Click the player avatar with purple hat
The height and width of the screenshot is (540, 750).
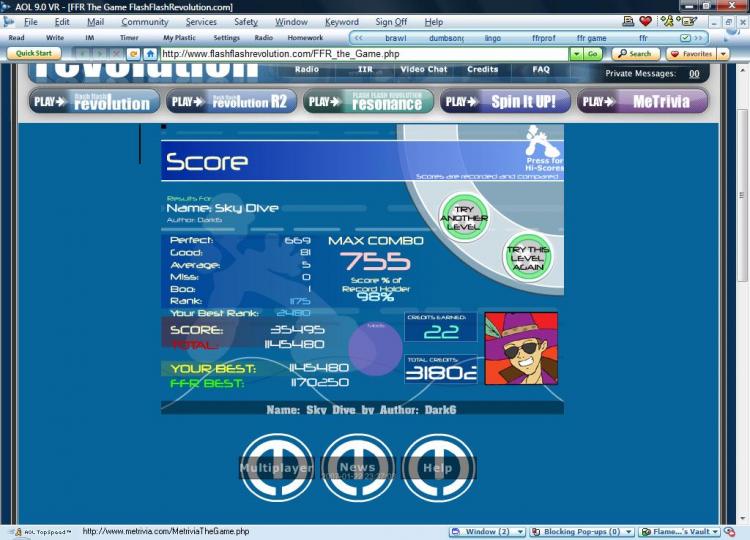pyautogui.click(x=521, y=349)
